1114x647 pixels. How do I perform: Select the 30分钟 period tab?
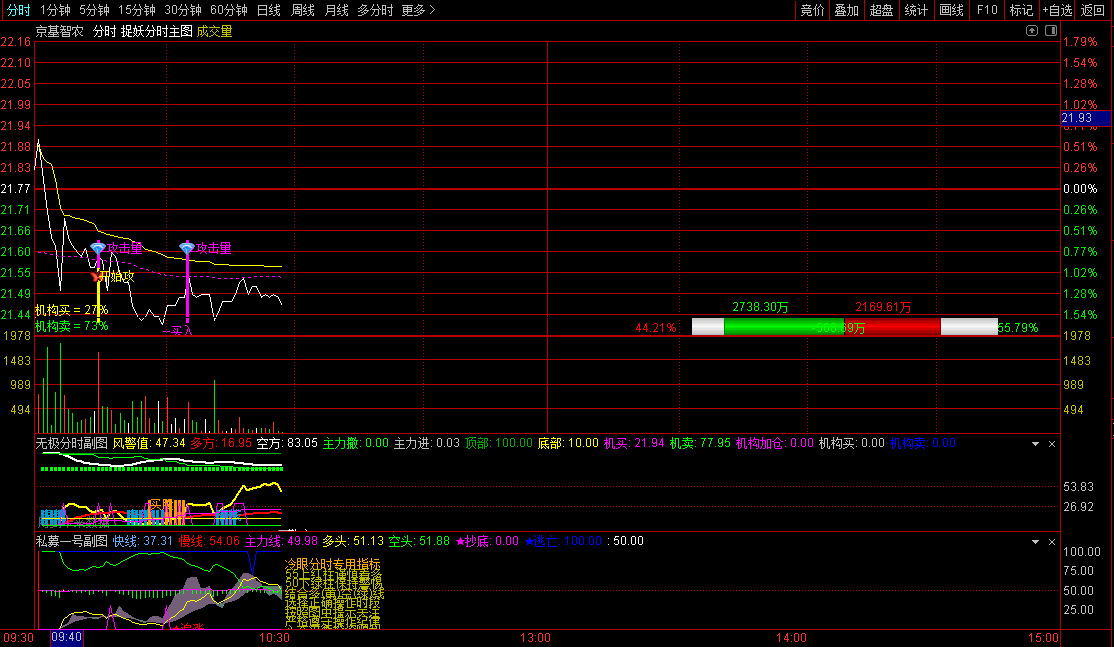tap(183, 10)
